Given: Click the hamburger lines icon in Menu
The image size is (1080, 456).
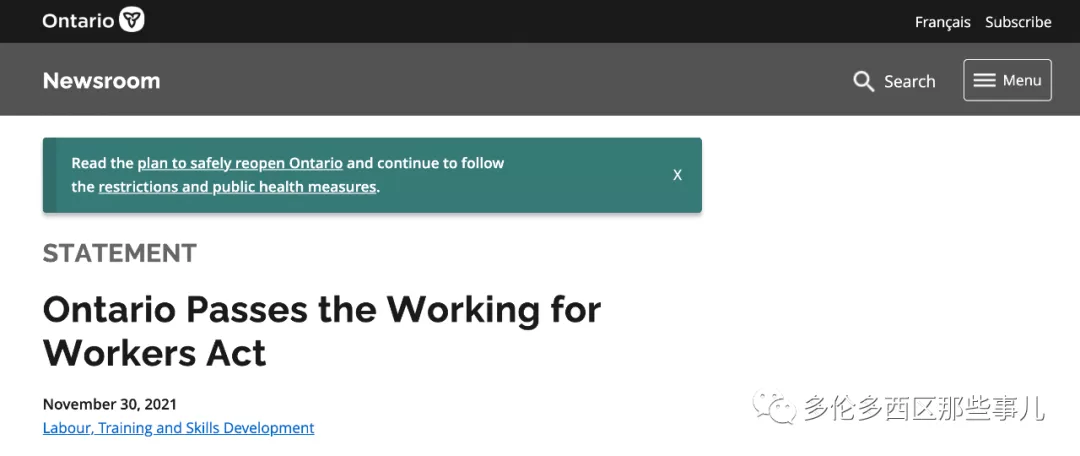Looking at the screenshot, I should [x=984, y=80].
